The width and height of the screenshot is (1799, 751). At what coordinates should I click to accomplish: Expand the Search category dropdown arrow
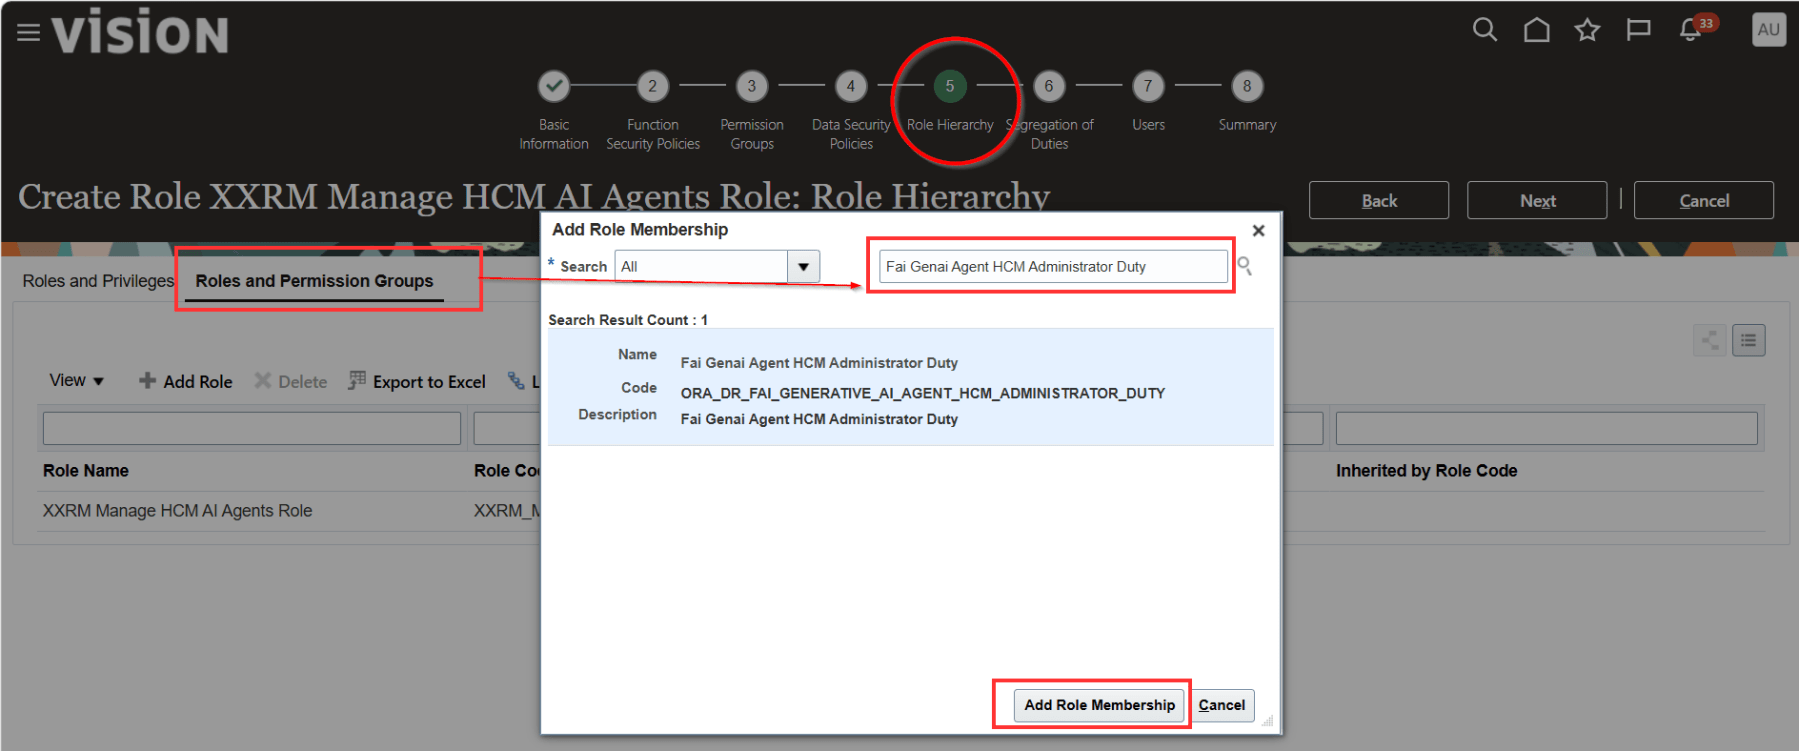pos(803,267)
